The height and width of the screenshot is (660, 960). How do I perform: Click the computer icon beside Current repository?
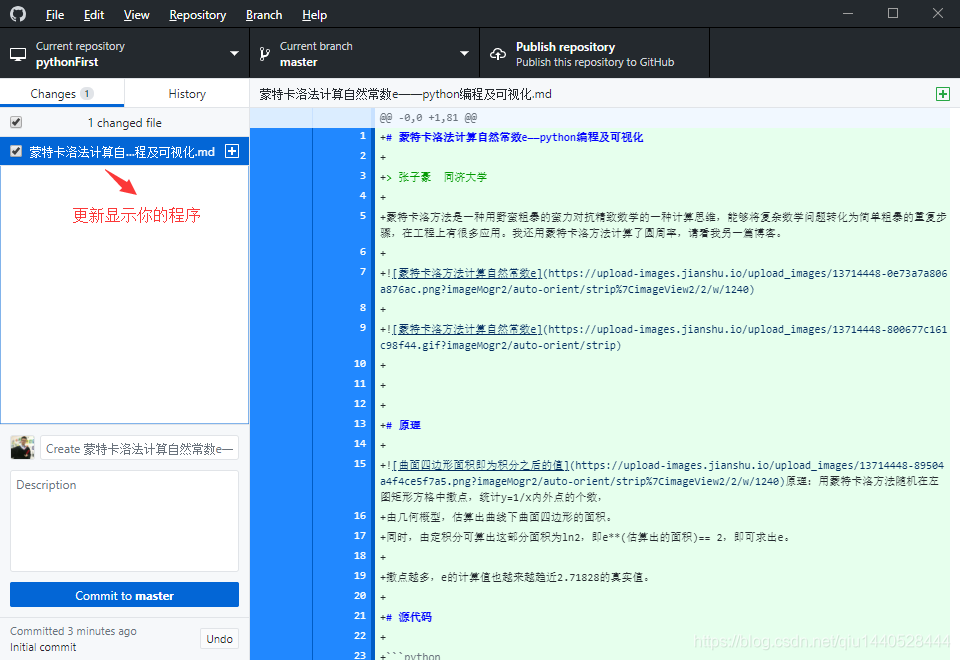[18, 54]
